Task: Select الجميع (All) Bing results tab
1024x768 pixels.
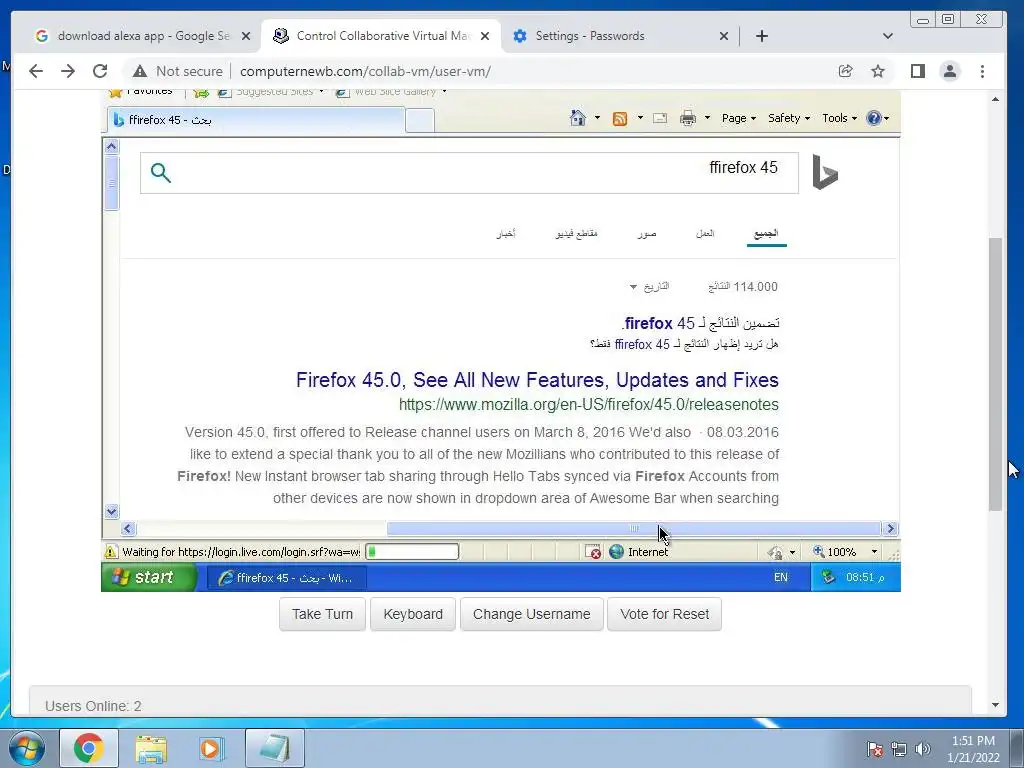Action: coord(767,233)
